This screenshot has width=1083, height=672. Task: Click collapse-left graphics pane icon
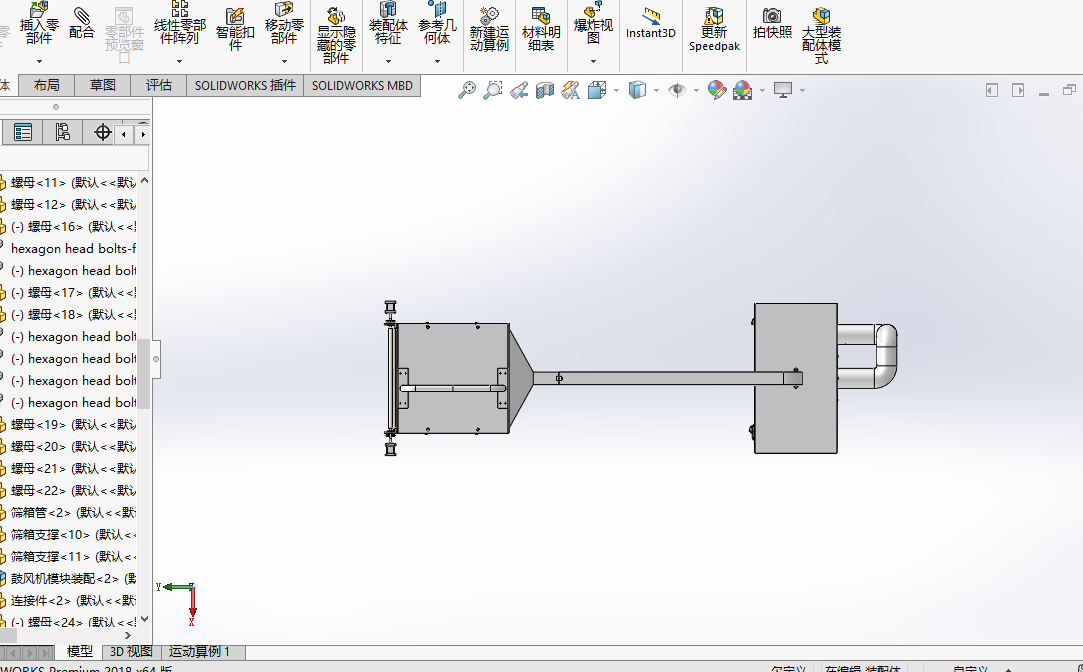point(992,90)
